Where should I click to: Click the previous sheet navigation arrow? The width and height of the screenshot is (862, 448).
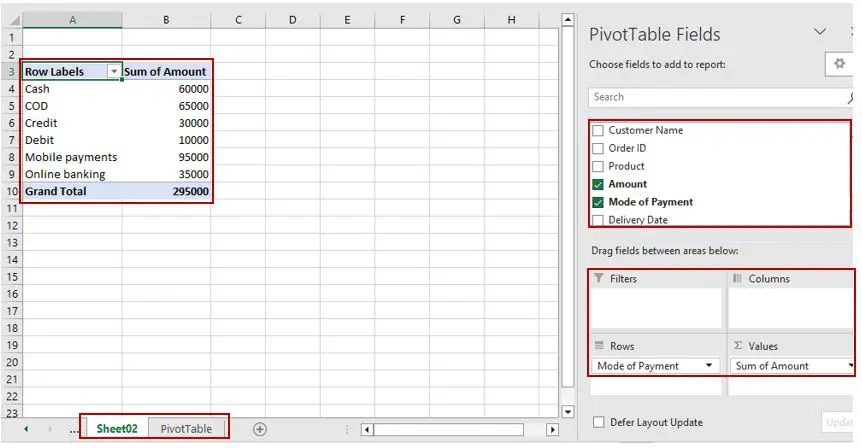pos(26,429)
